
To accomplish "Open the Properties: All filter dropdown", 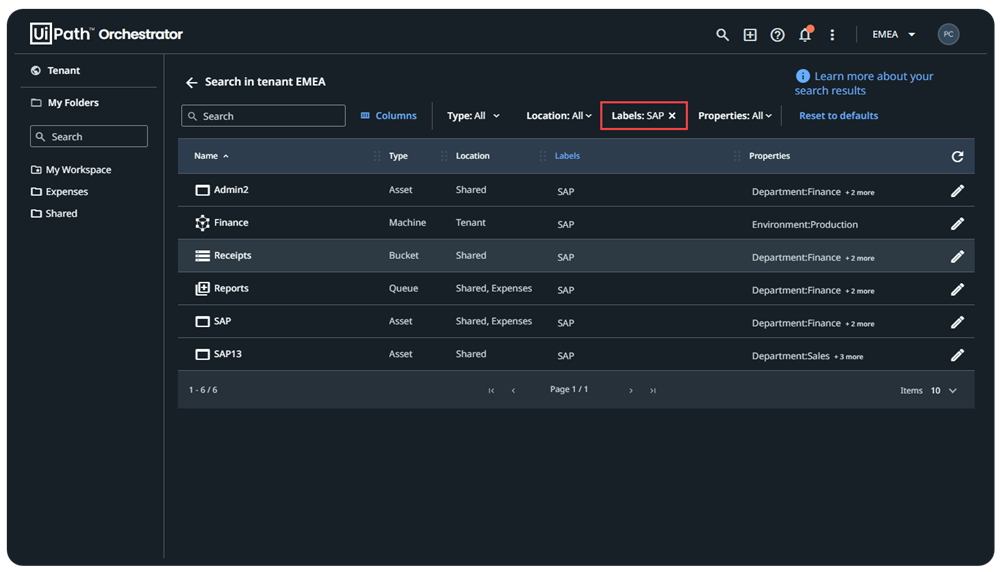I will (x=735, y=116).
